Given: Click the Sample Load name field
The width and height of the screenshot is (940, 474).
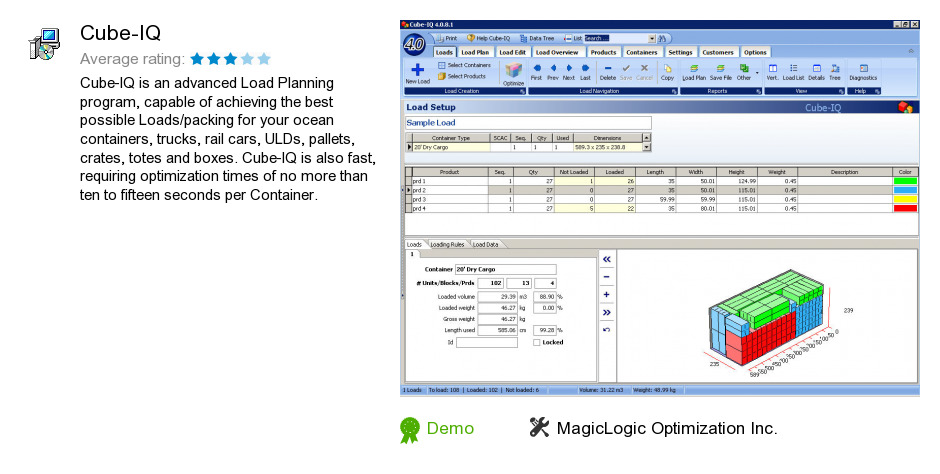Looking at the screenshot, I should 528,123.
